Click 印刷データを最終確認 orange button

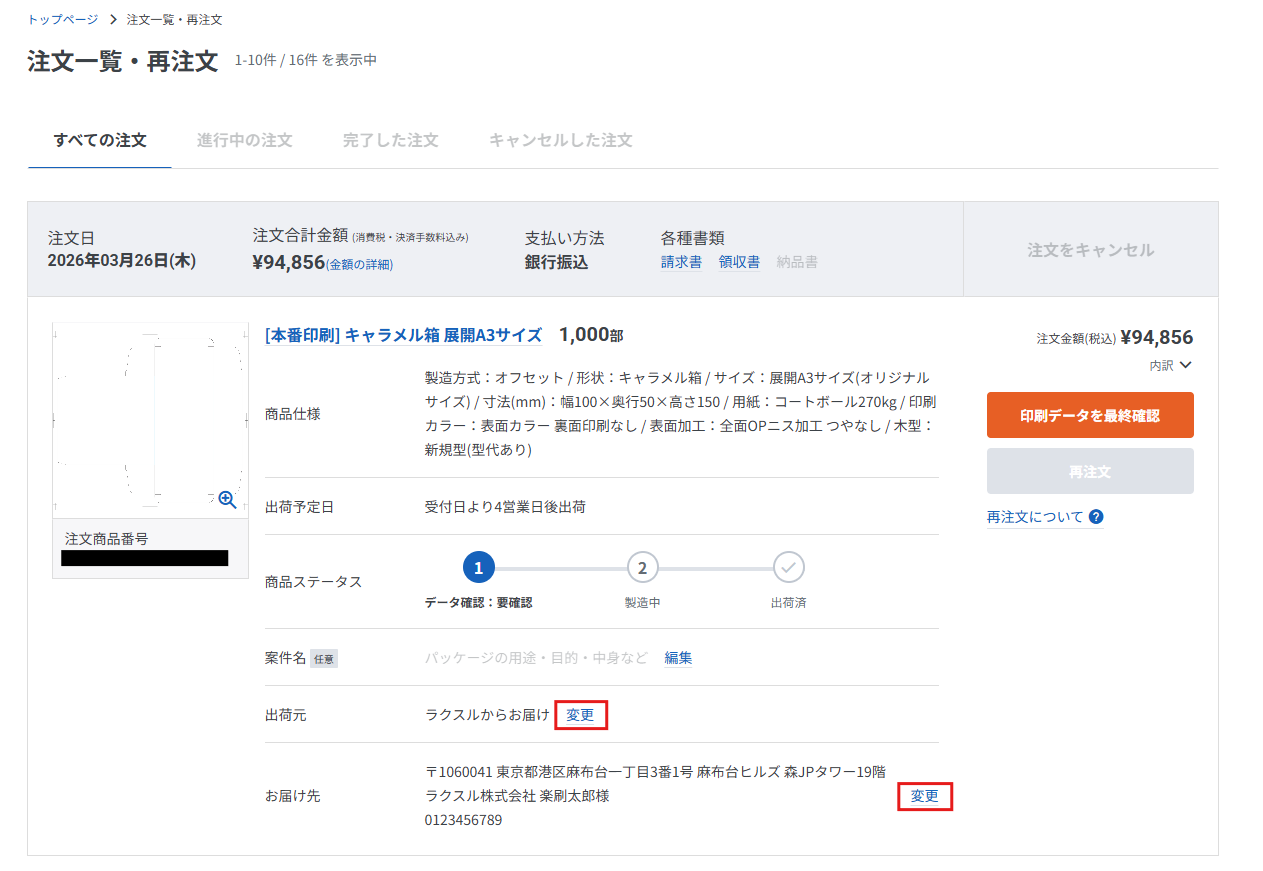1090,415
